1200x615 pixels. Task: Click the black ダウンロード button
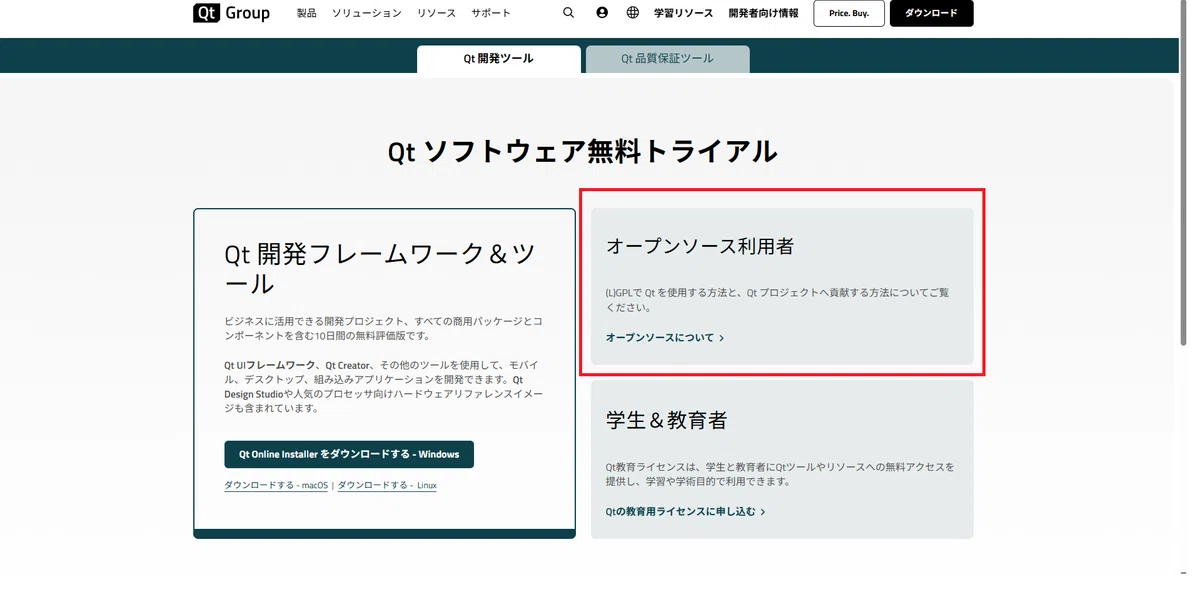pyautogui.click(x=931, y=13)
